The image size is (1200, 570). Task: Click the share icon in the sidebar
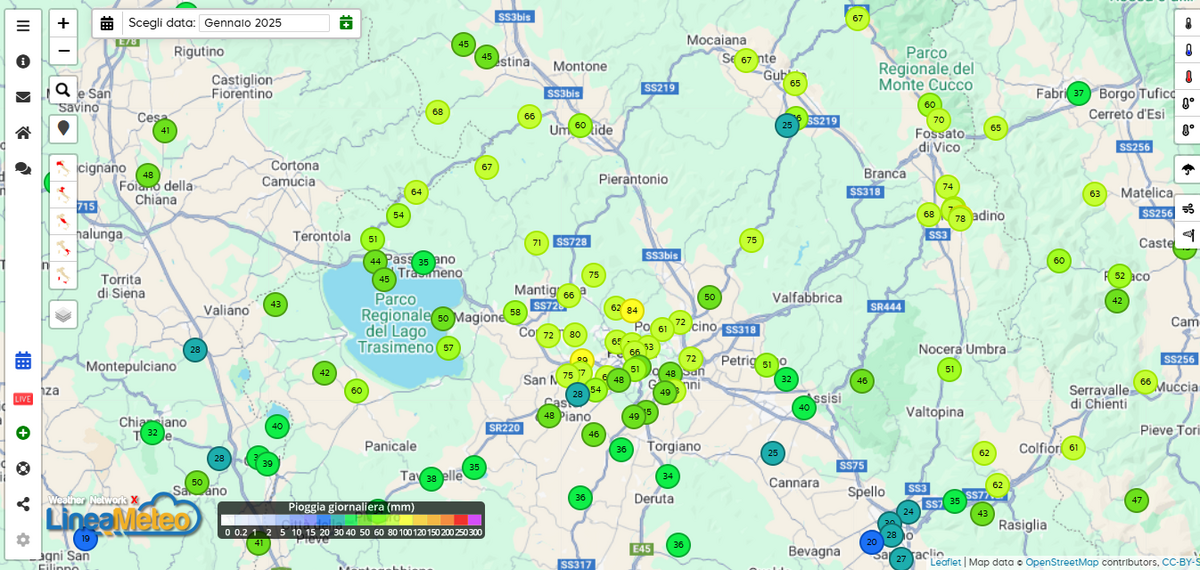pos(23,504)
